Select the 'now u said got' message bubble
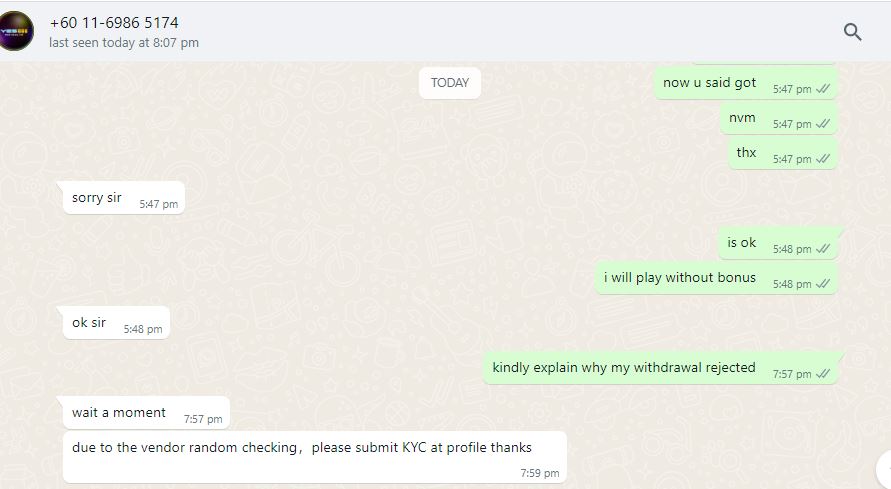The image size is (891, 489). 746,83
